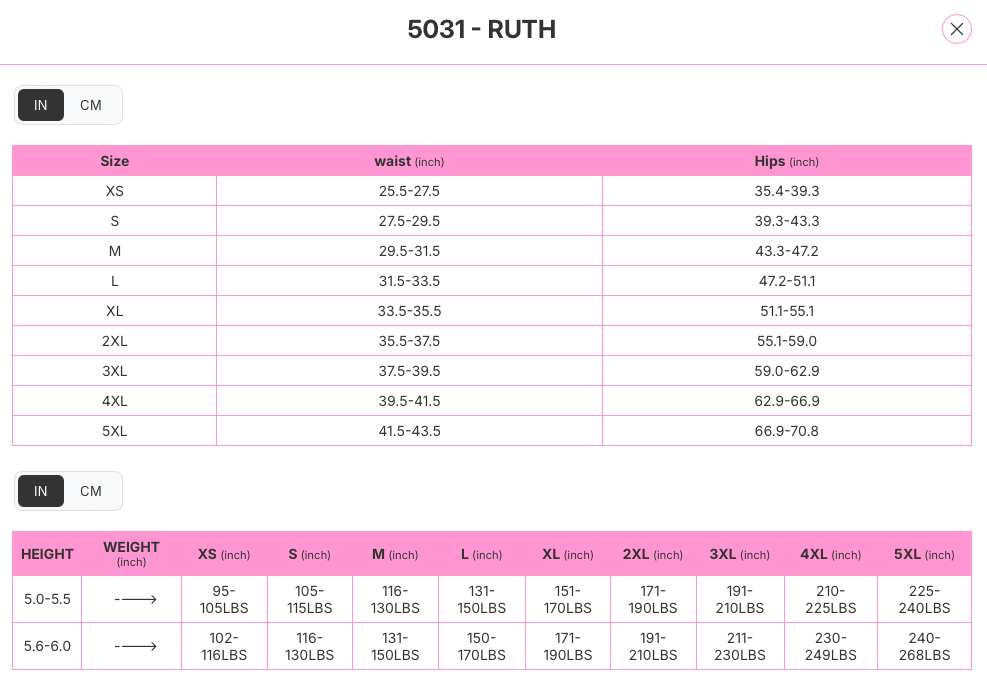Click the Hips (inch) column header

point(786,161)
